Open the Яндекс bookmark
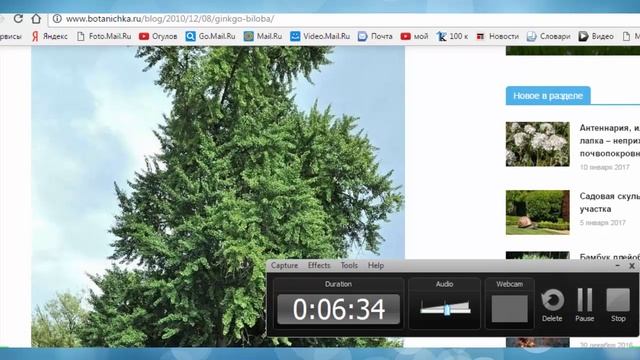This screenshot has height=360, width=640. (x=50, y=36)
